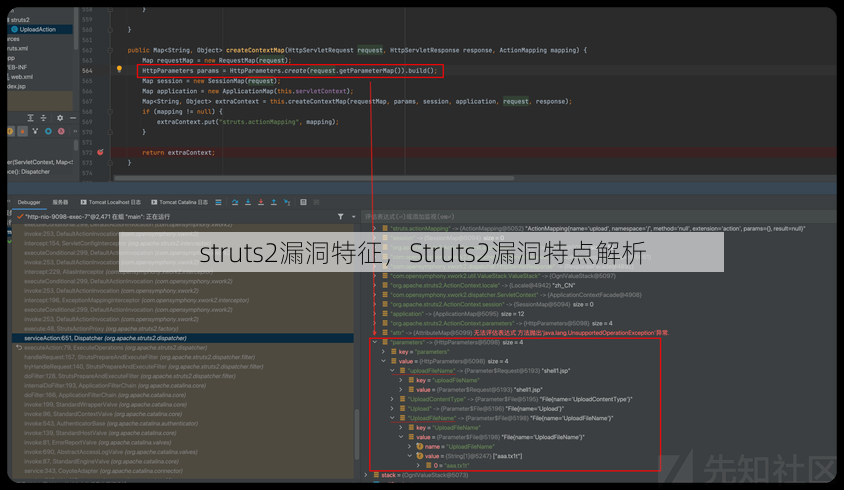Select UploadAction in the project tree
Viewport: 844px width, 490px height.
click(37, 29)
